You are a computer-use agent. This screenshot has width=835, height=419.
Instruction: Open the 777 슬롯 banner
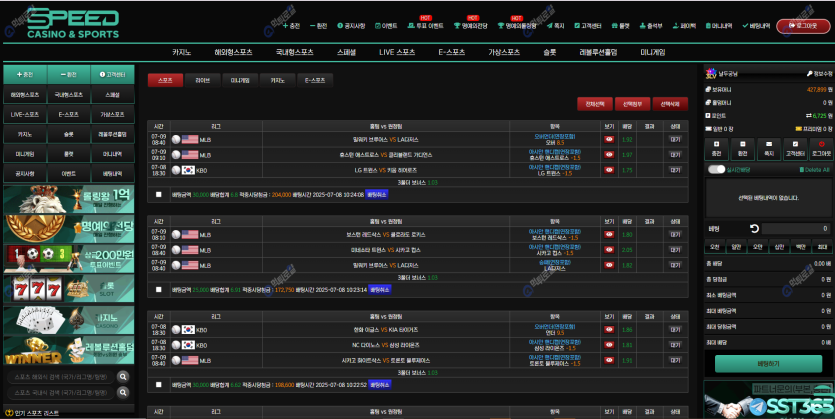[x=69, y=289]
